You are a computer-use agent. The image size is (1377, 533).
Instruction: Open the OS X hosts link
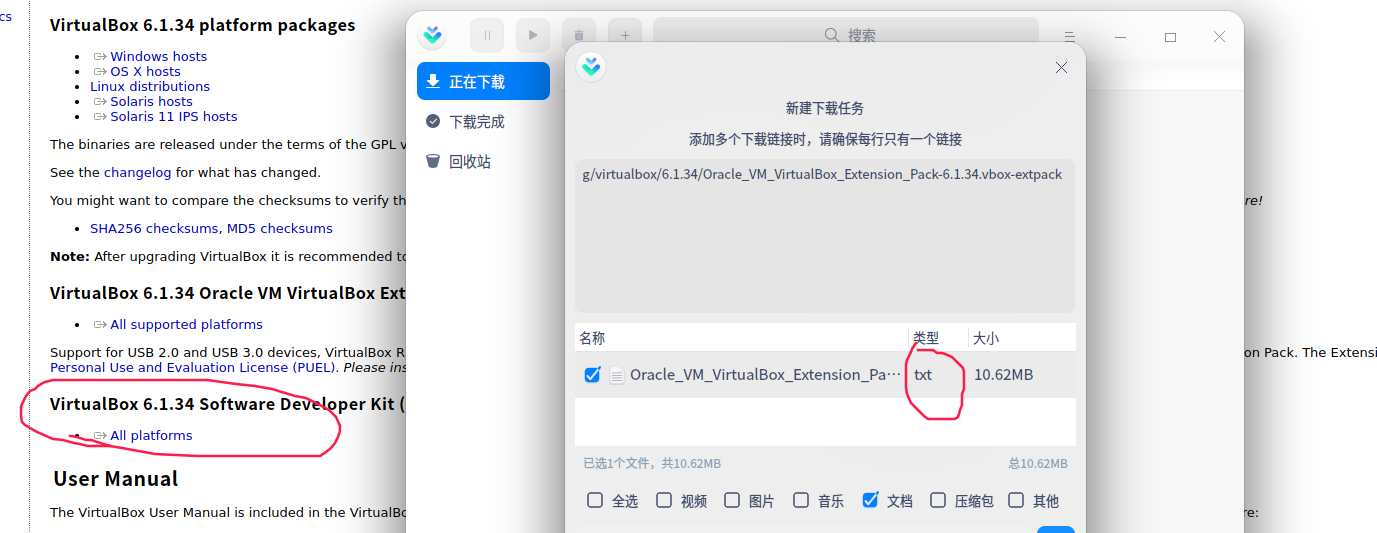point(145,71)
